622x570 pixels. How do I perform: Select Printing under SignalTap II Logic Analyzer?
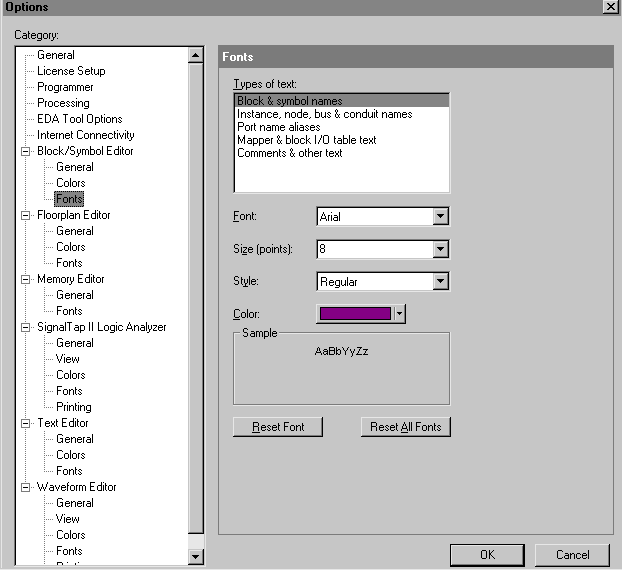pos(74,407)
